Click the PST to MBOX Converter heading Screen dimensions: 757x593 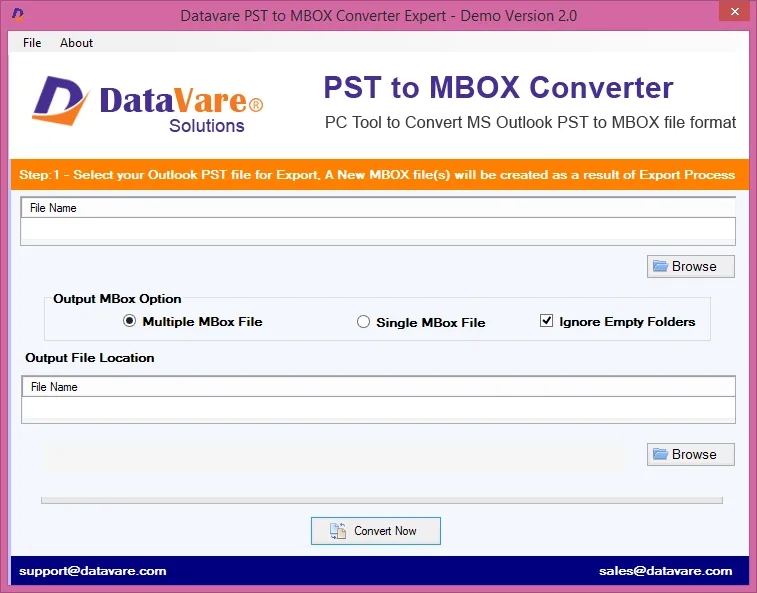(498, 88)
